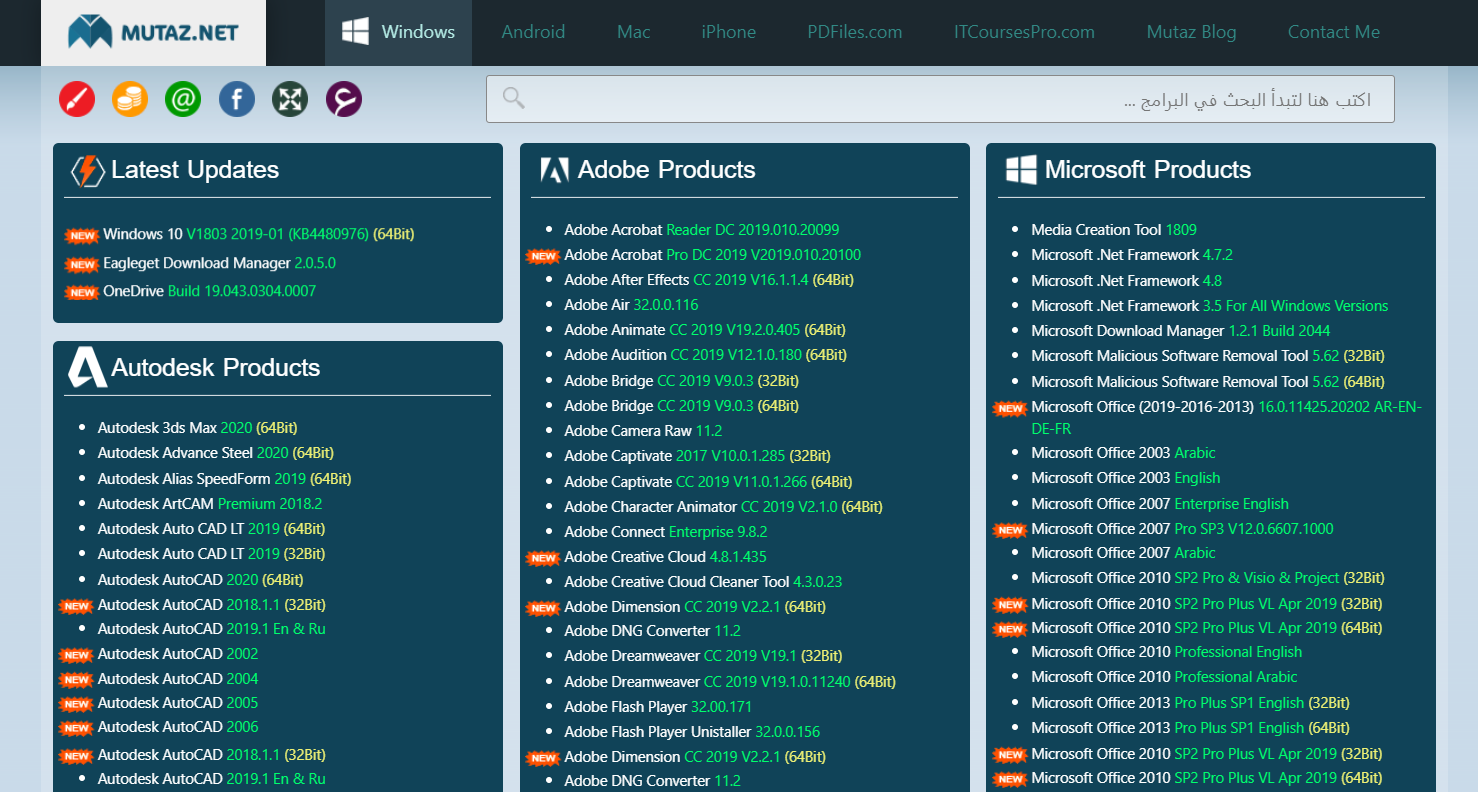Click the red pen circle icon
Screen dimensions: 1478x792
[x=77, y=99]
